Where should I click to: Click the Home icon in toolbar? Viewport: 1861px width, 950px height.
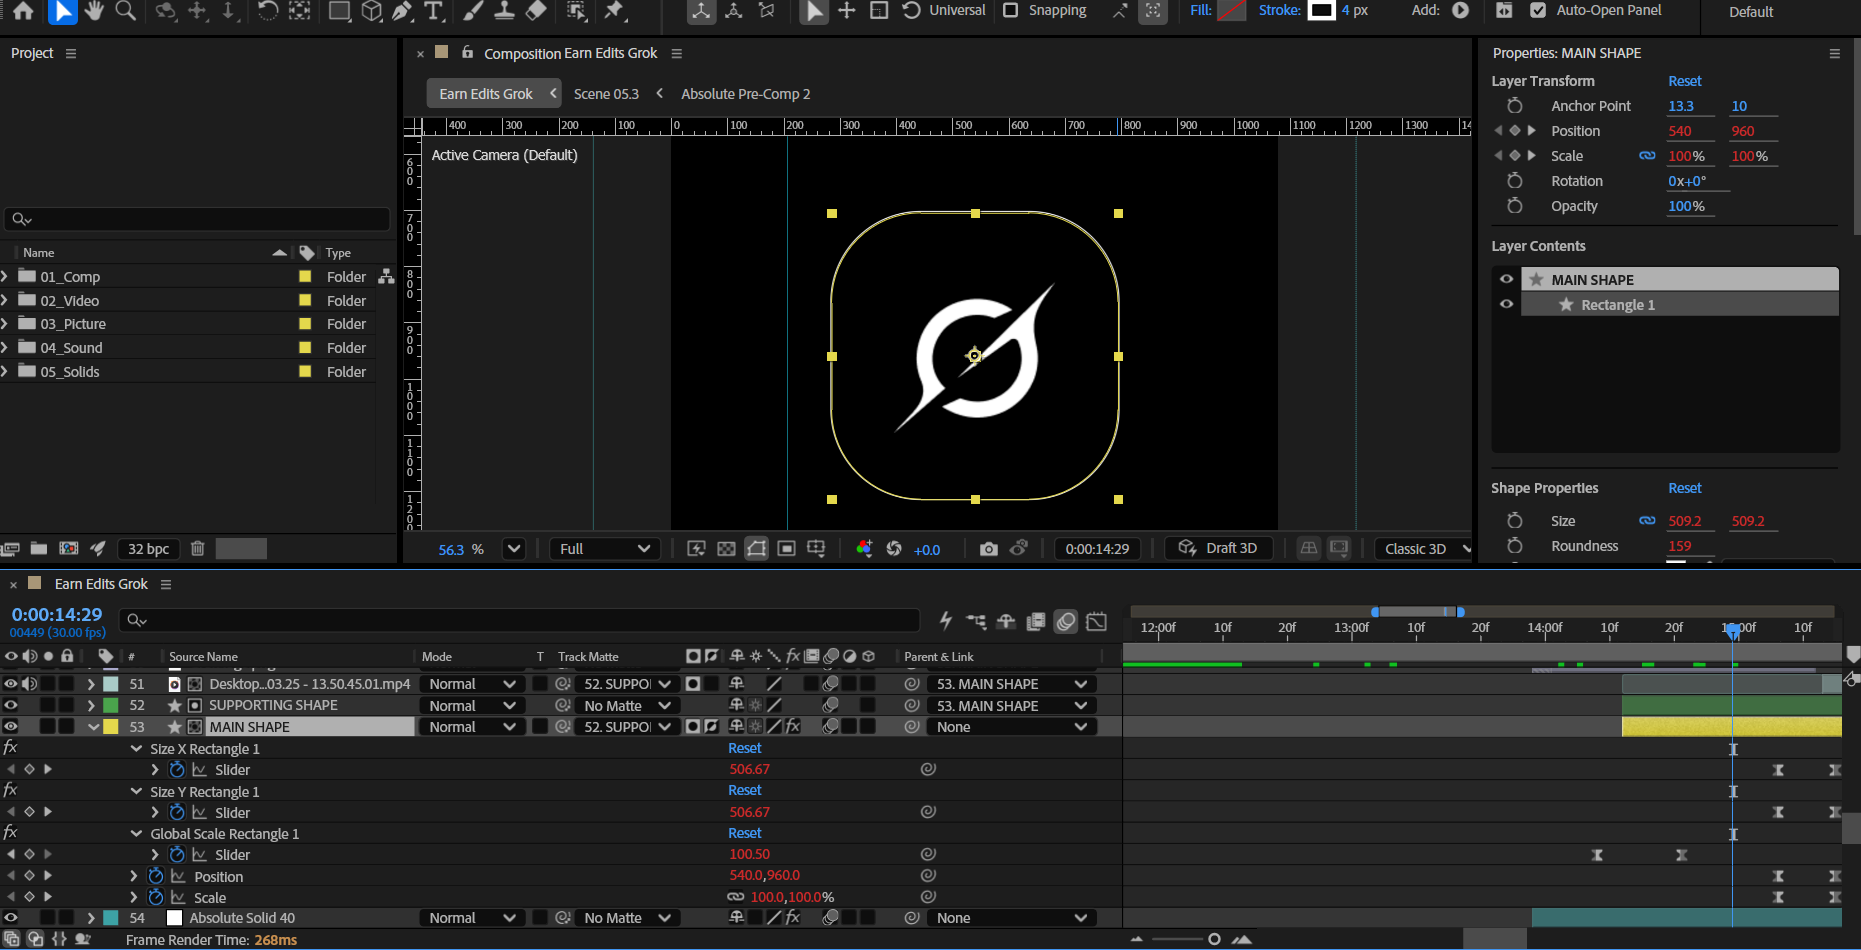23,11
